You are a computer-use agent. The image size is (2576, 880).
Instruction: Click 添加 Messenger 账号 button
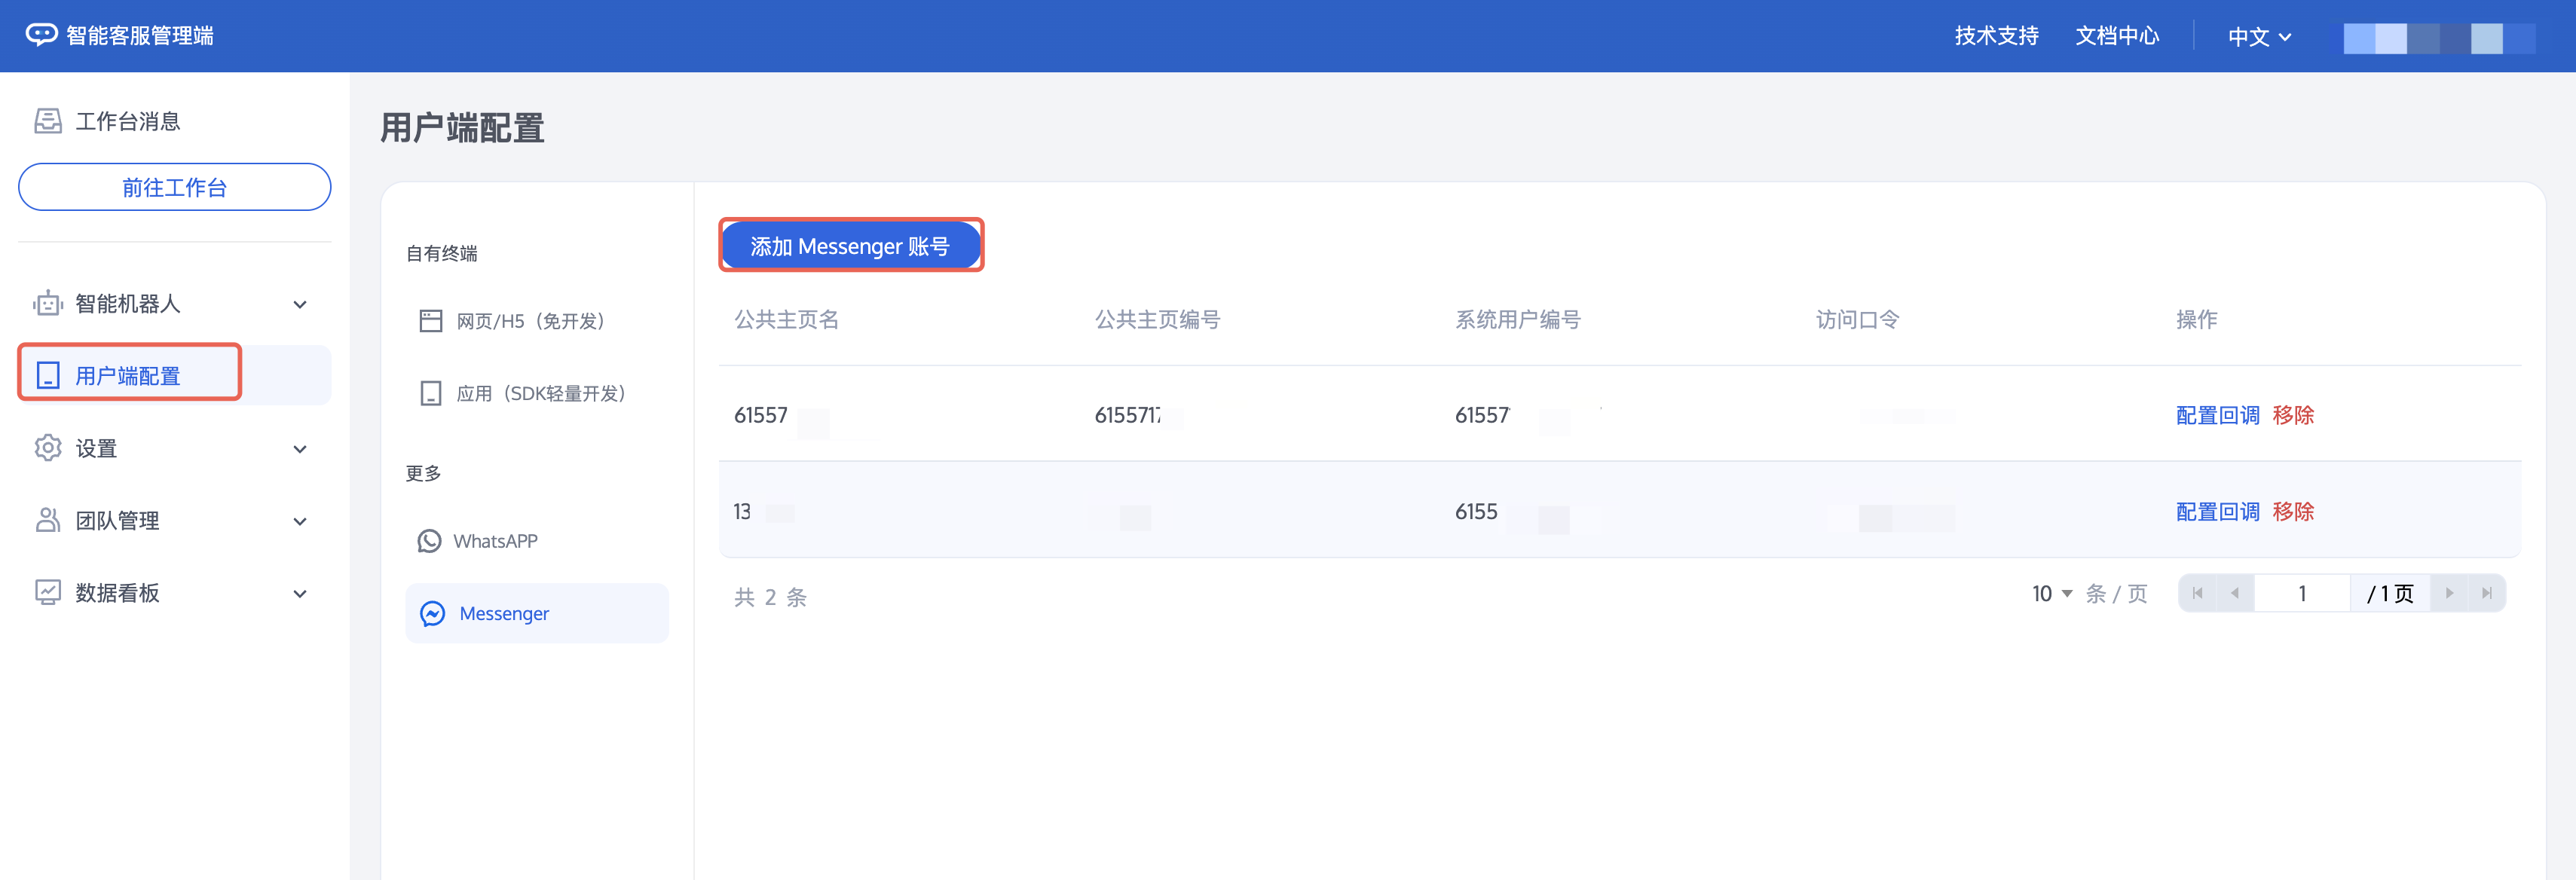point(850,246)
